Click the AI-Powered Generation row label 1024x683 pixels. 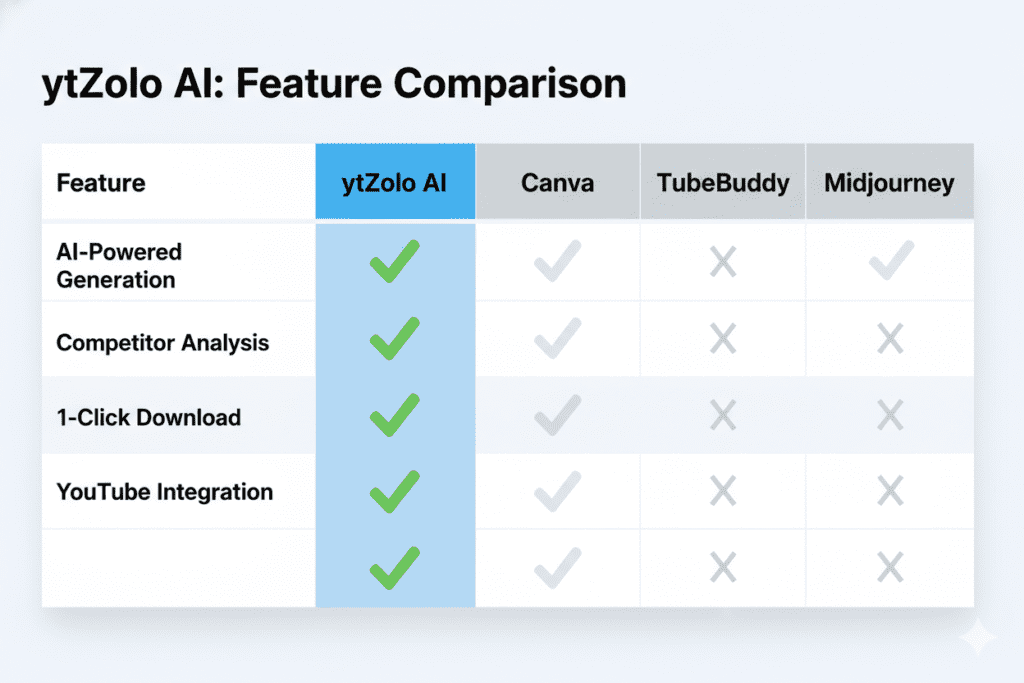pyautogui.click(x=116, y=266)
